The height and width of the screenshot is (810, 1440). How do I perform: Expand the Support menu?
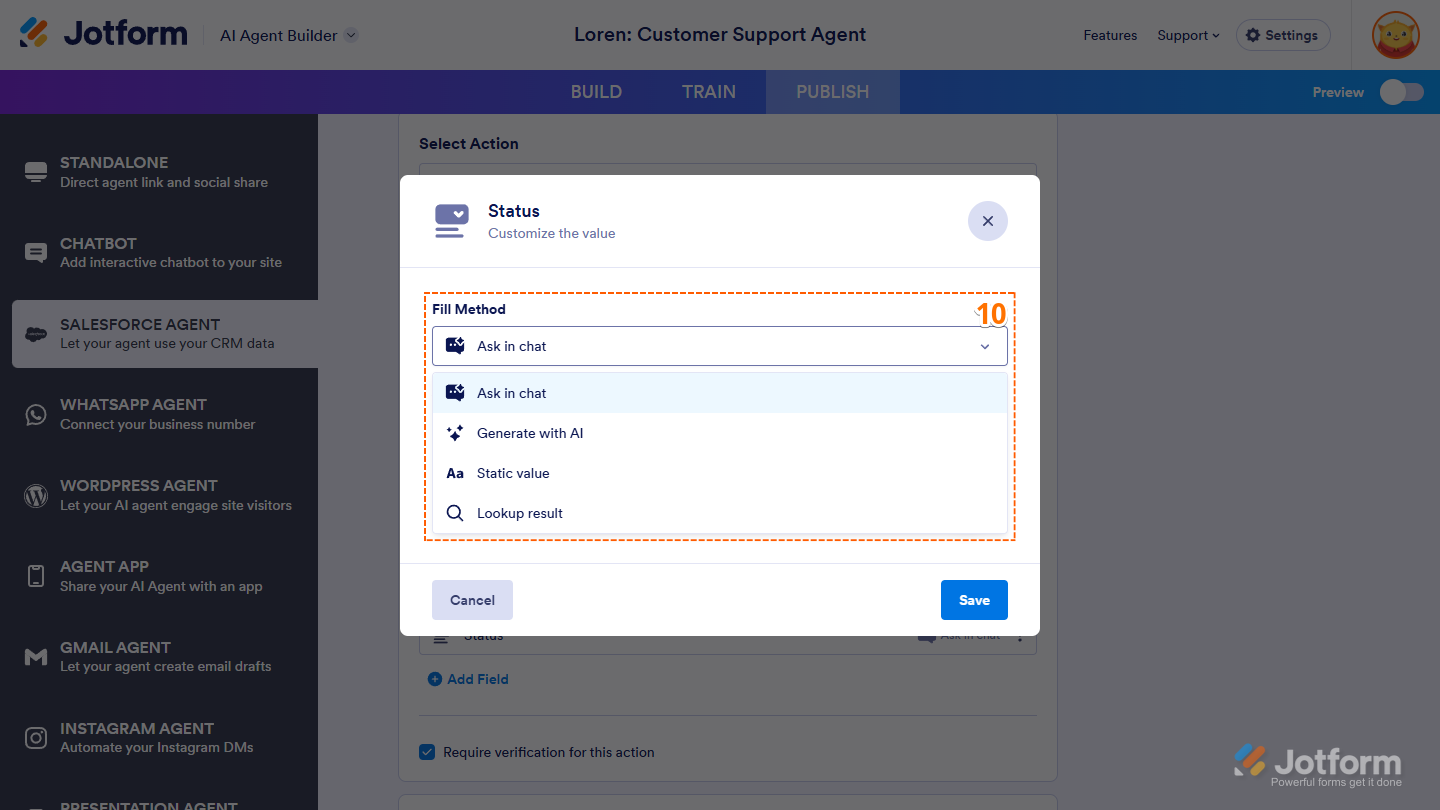[1188, 35]
